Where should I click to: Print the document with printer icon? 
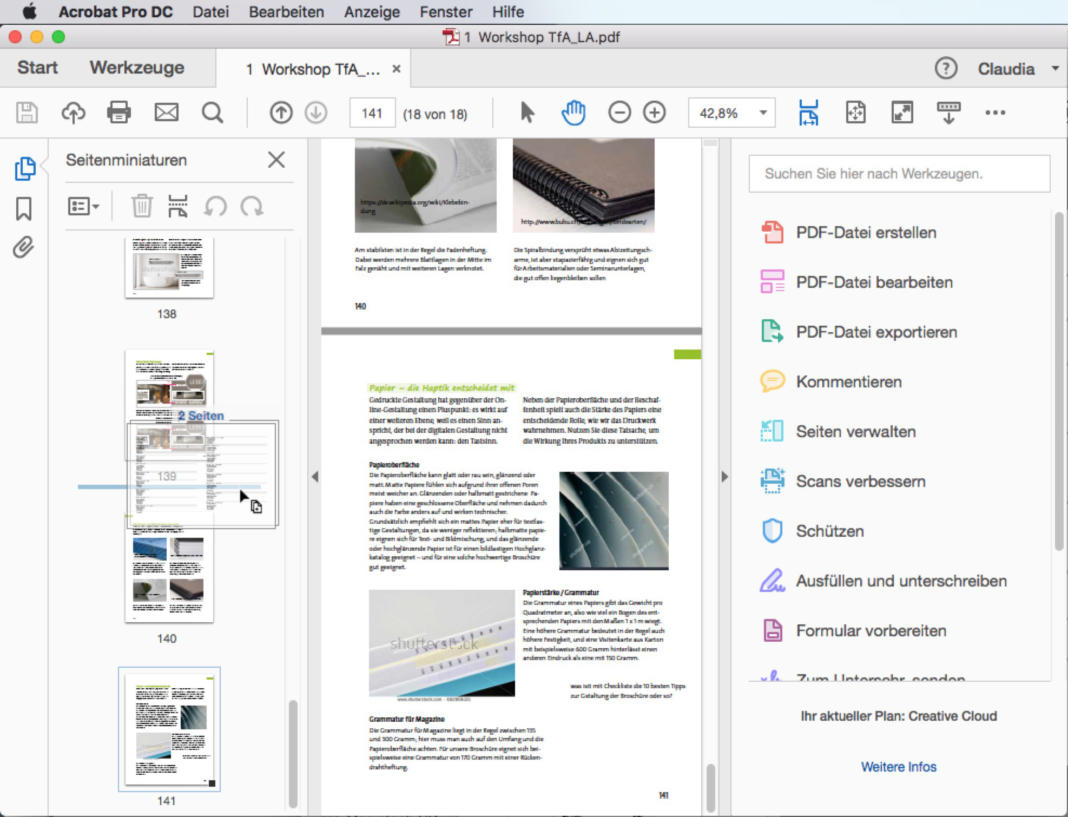(x=119, y=112)
